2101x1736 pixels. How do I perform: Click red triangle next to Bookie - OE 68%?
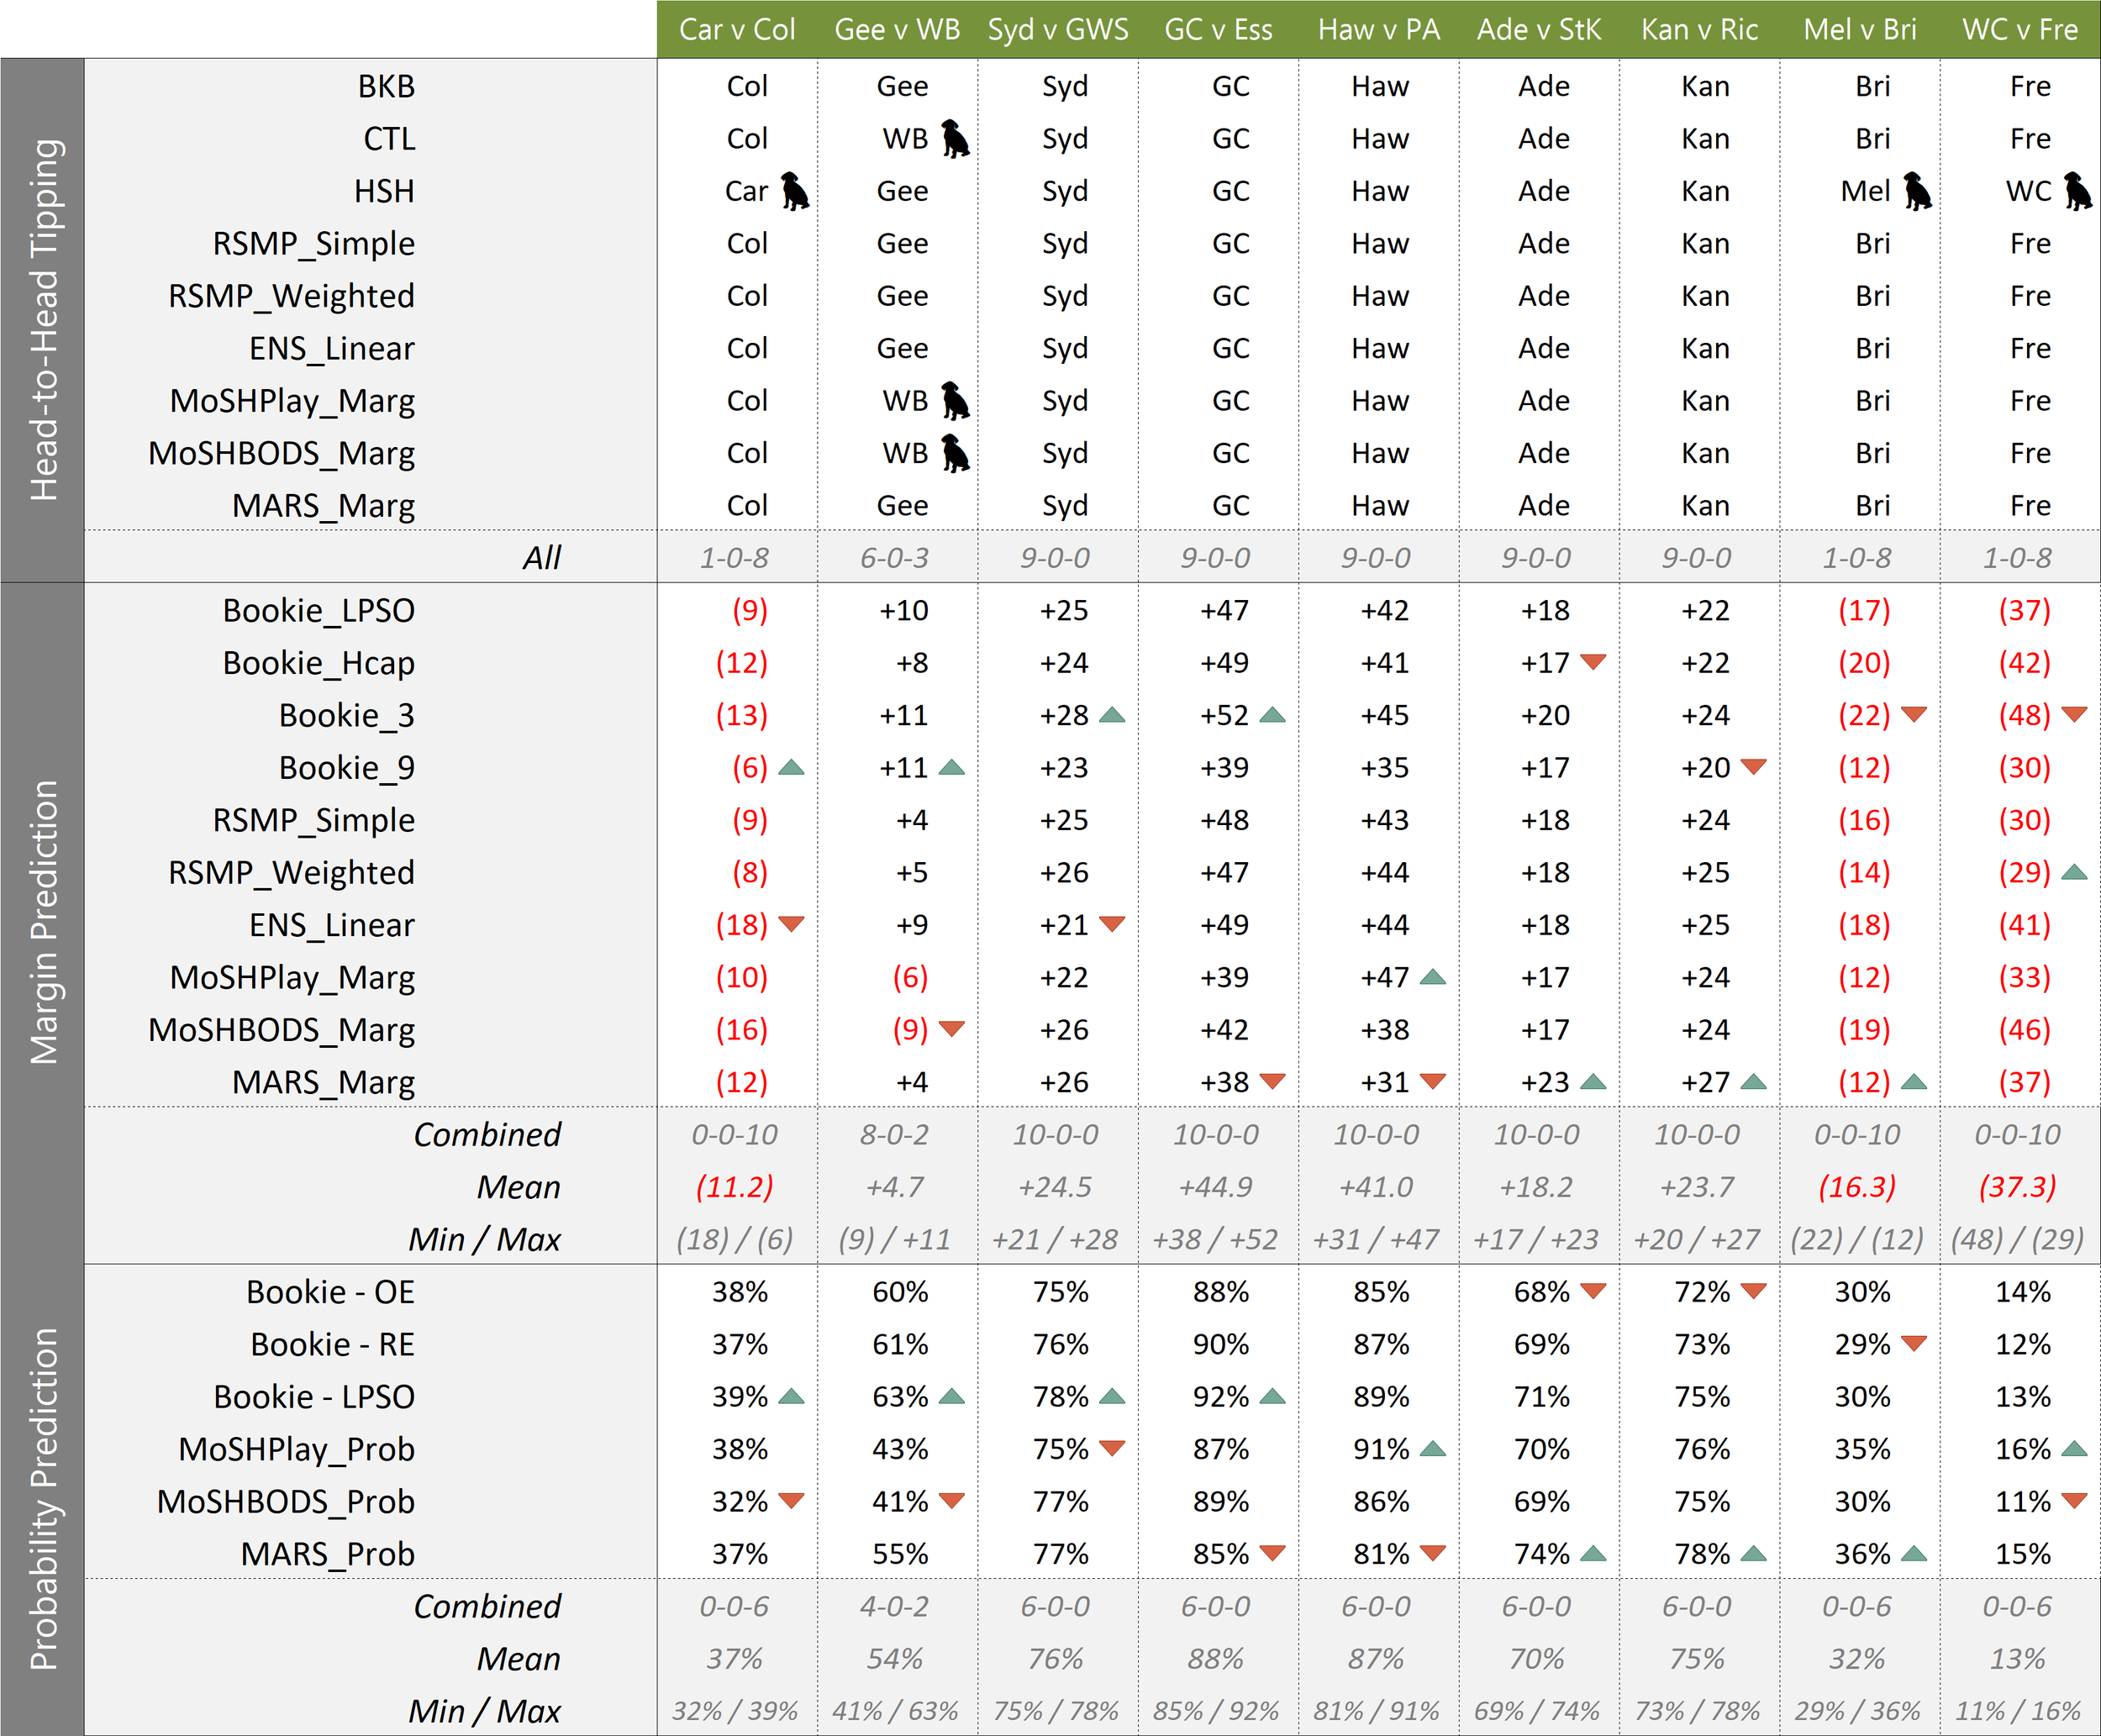1593,1291
